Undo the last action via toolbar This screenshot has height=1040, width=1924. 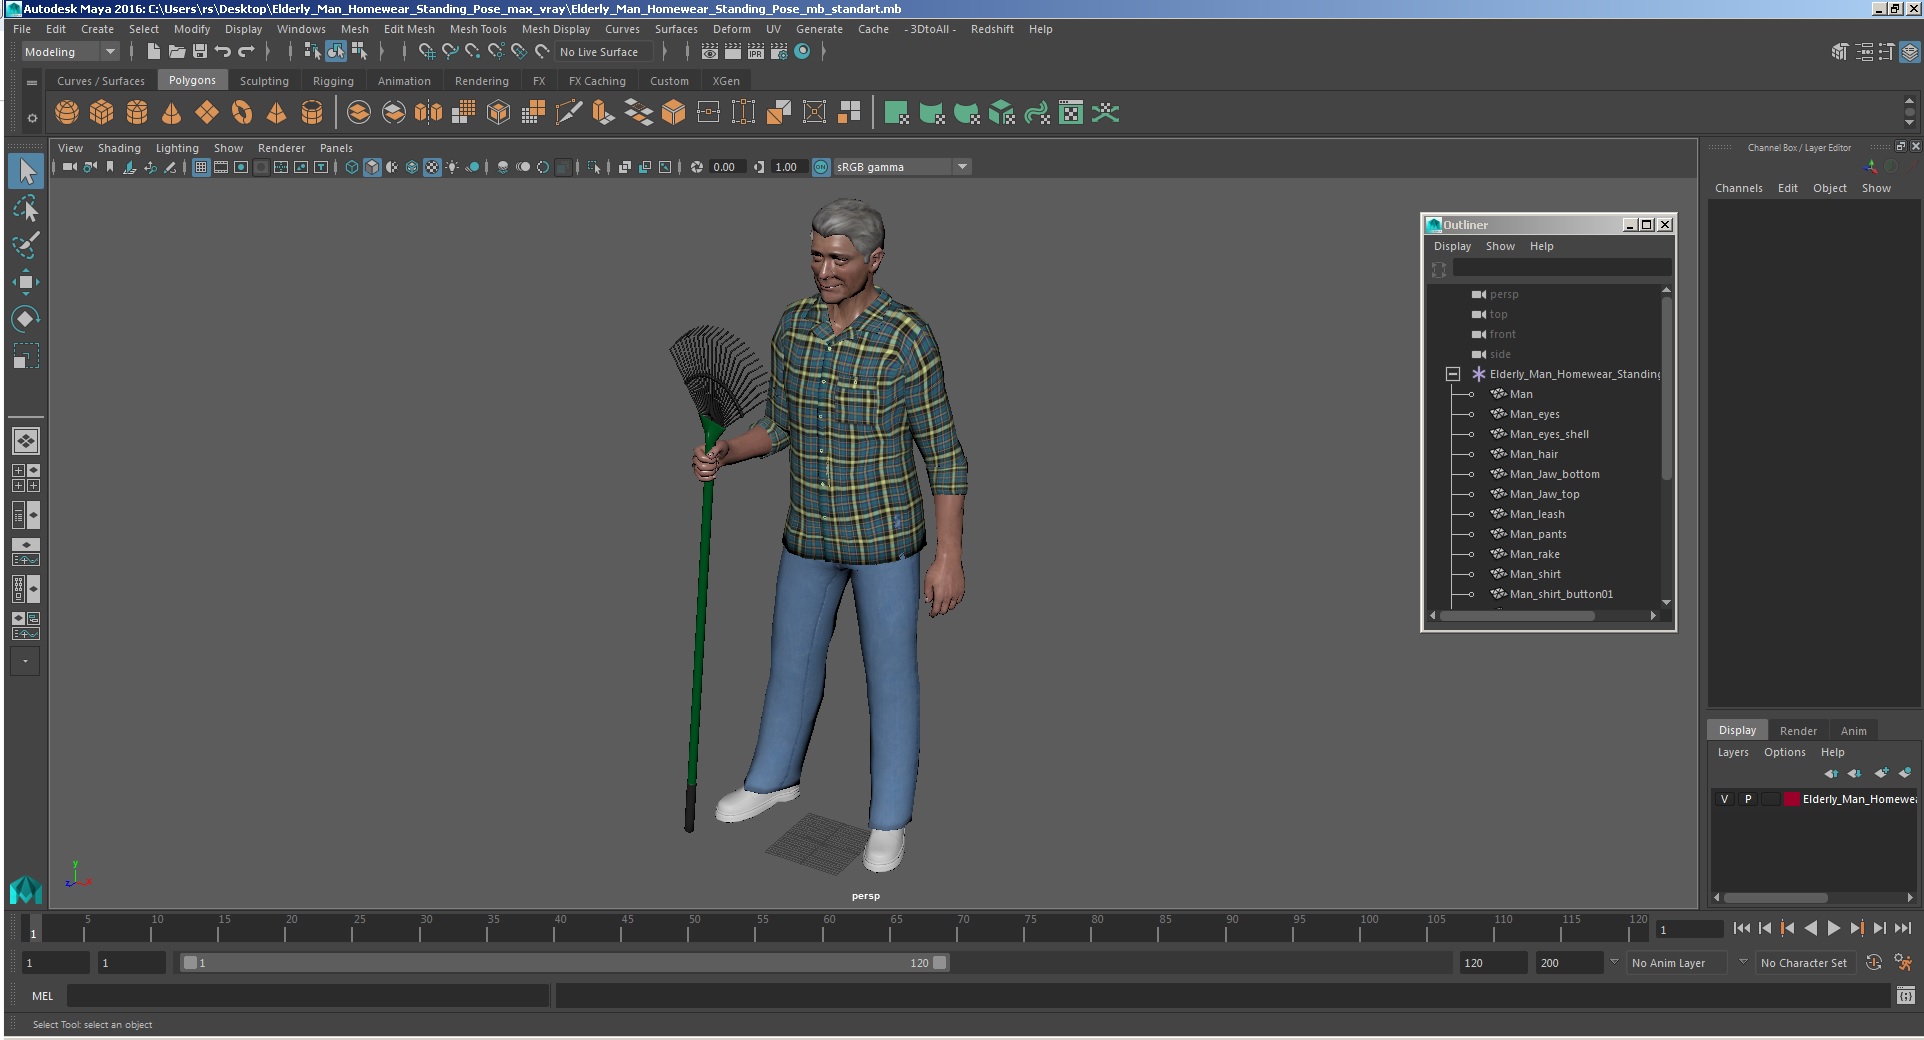pos(222,51)
